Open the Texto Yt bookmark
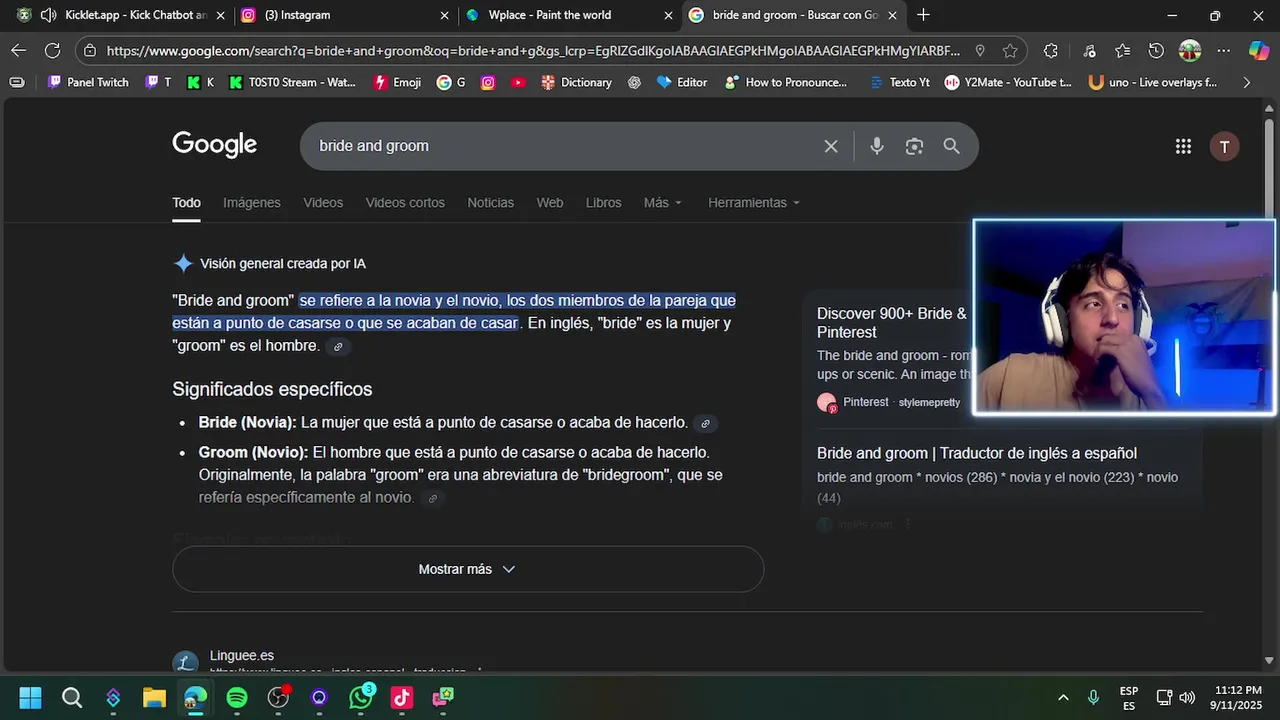This screenshot has height=720, width=1280. (x=900, y=82)
